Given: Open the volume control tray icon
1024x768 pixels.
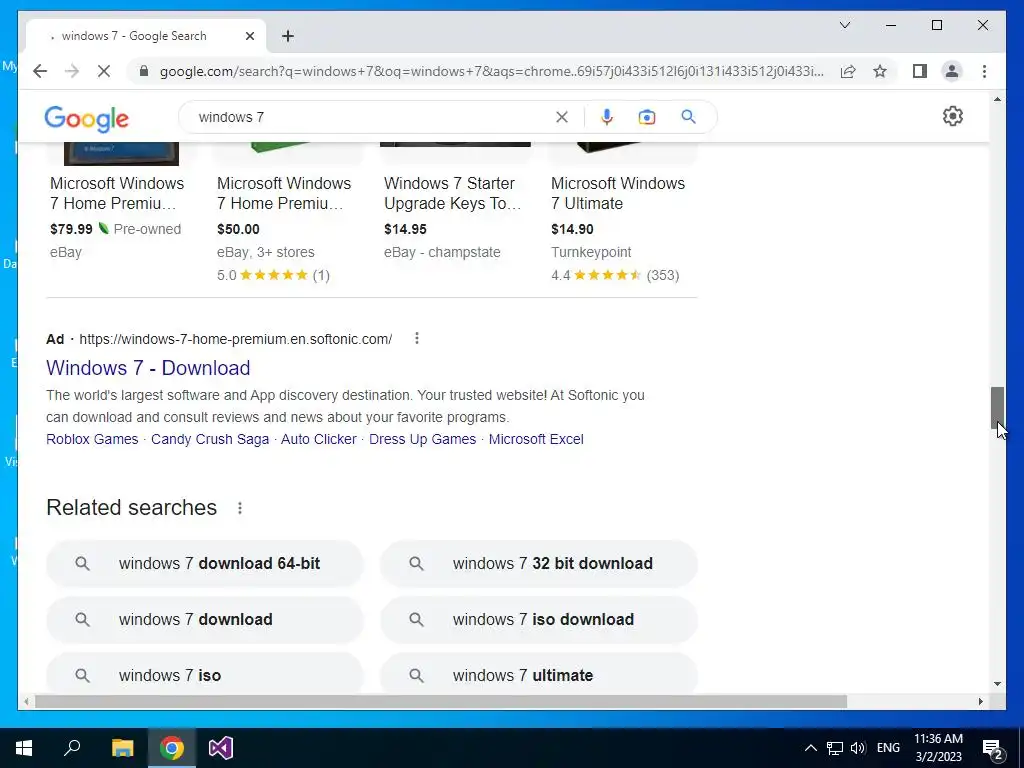Looking at the screenshot, I should [858, 748].
